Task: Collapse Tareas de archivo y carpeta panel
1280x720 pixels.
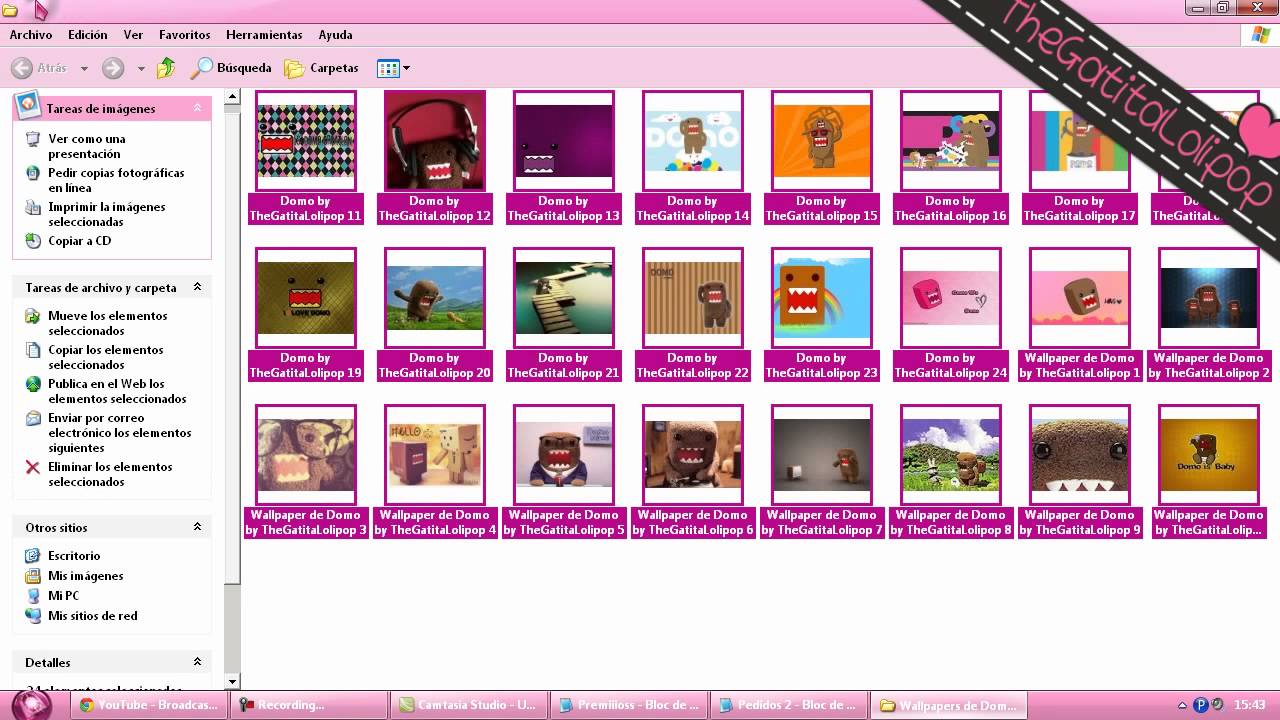Action: tap(197, 287)
